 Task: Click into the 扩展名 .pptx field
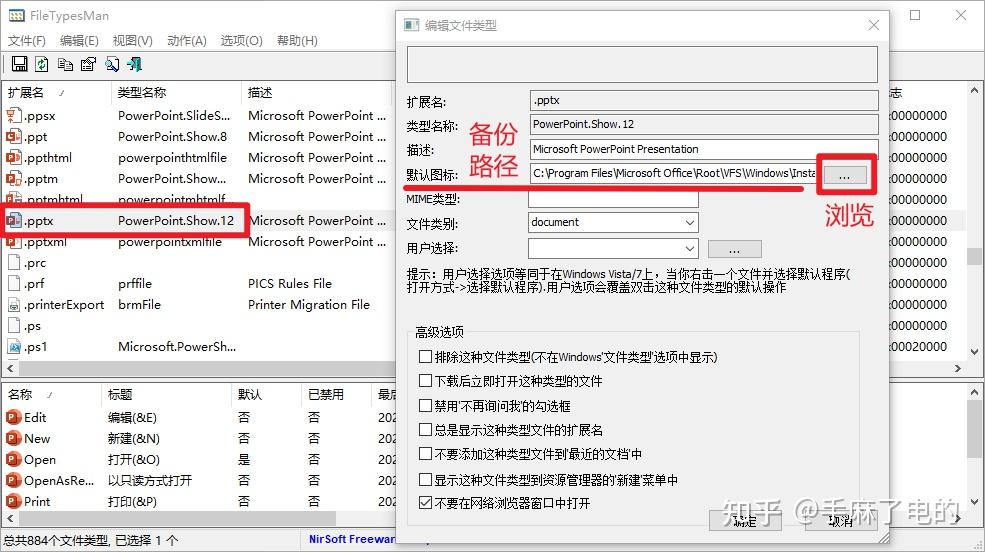coord(704,100)
